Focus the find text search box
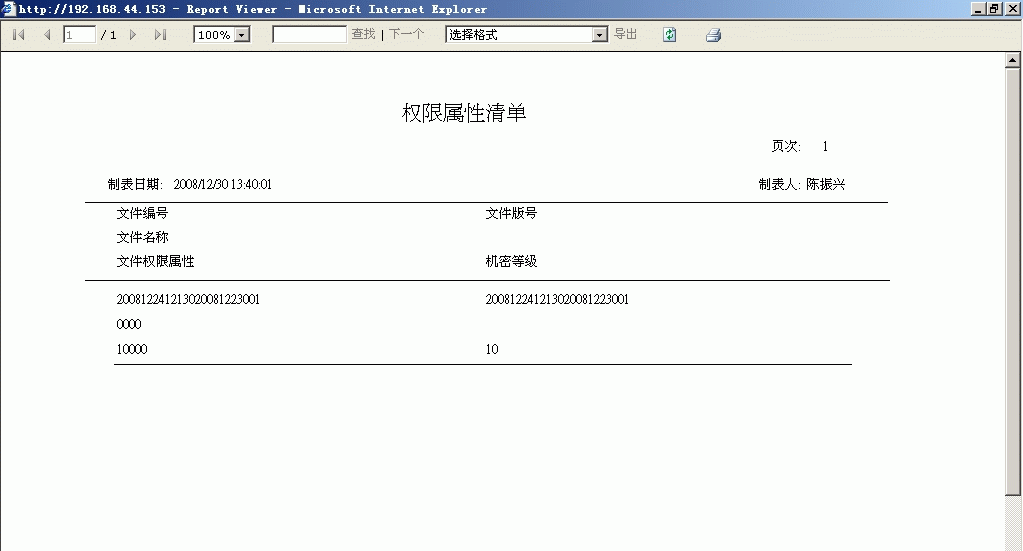Viewport: 1023px width, 551px height. click(x=309, y=35)
